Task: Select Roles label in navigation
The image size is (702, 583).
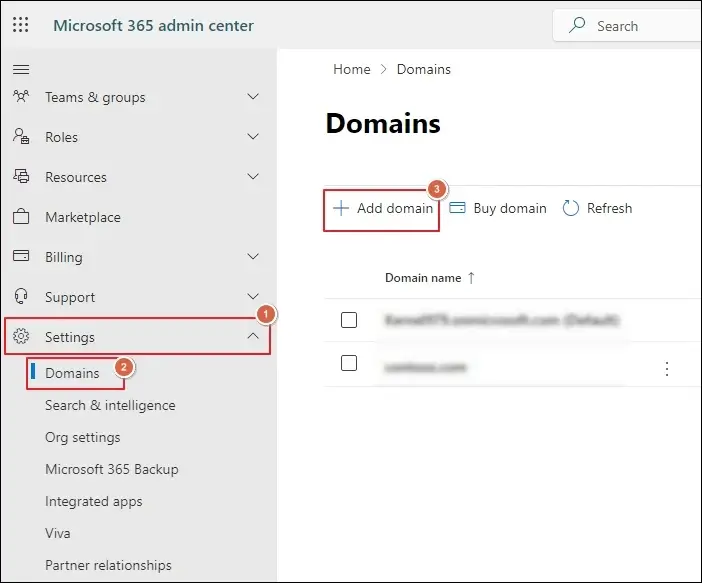Action: click(x=61, y=137)
